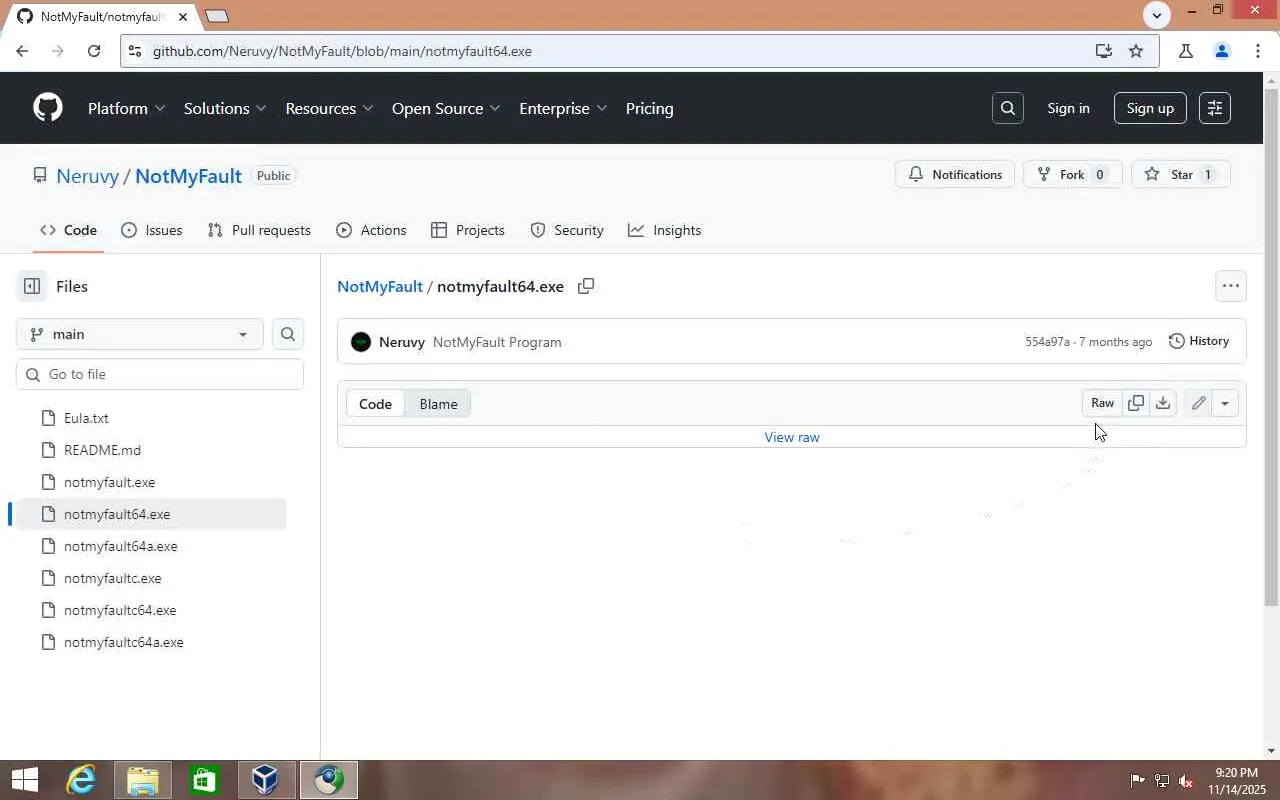1280x800 pixels.
Task: Switch to the Pull requests tab
Action: coord(259,230)
